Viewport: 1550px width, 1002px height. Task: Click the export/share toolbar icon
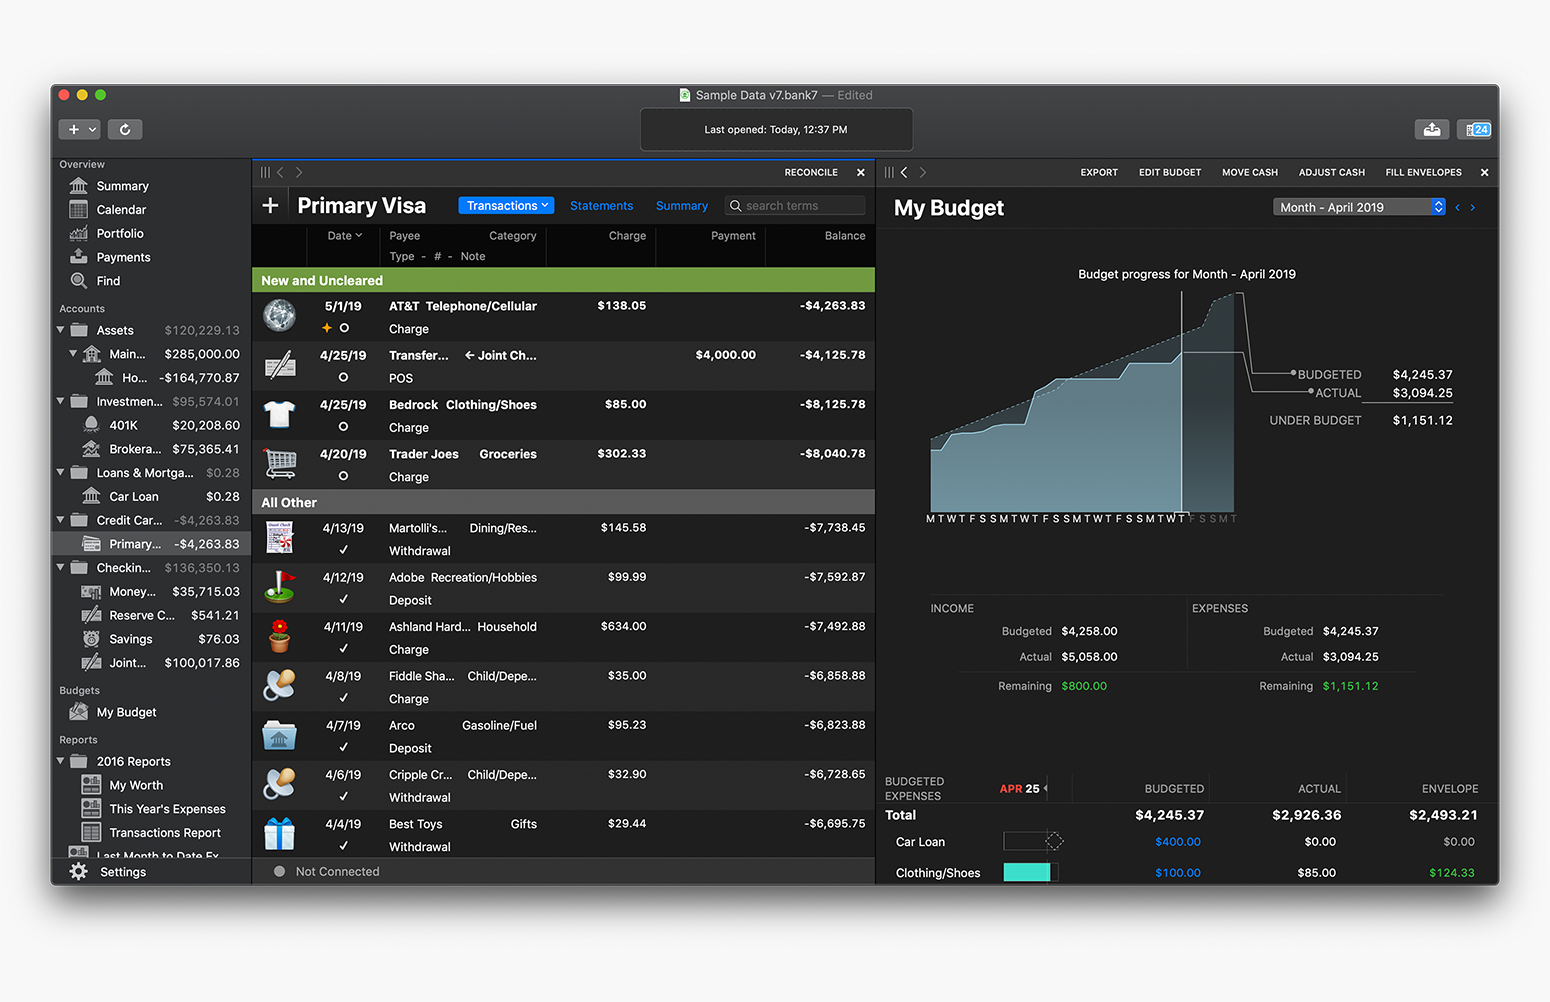pos(1432,129)
